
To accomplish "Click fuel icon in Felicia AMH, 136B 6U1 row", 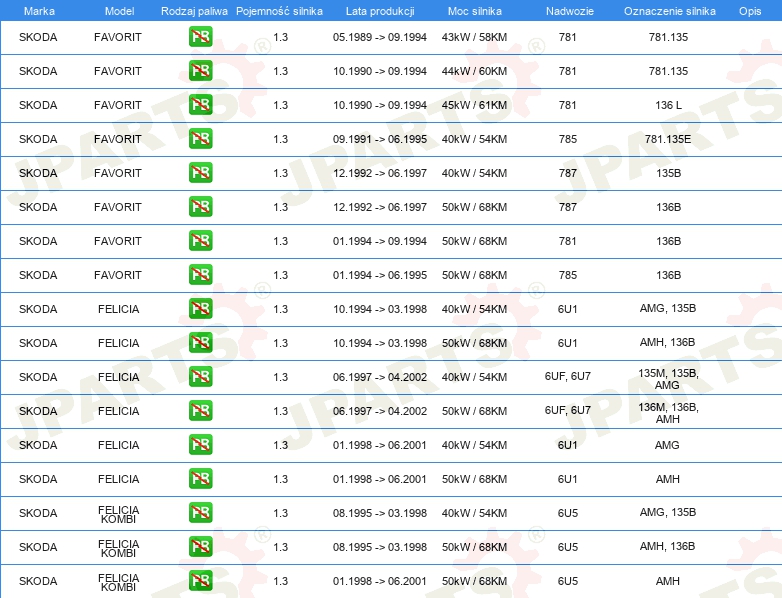I will [200, 342].
